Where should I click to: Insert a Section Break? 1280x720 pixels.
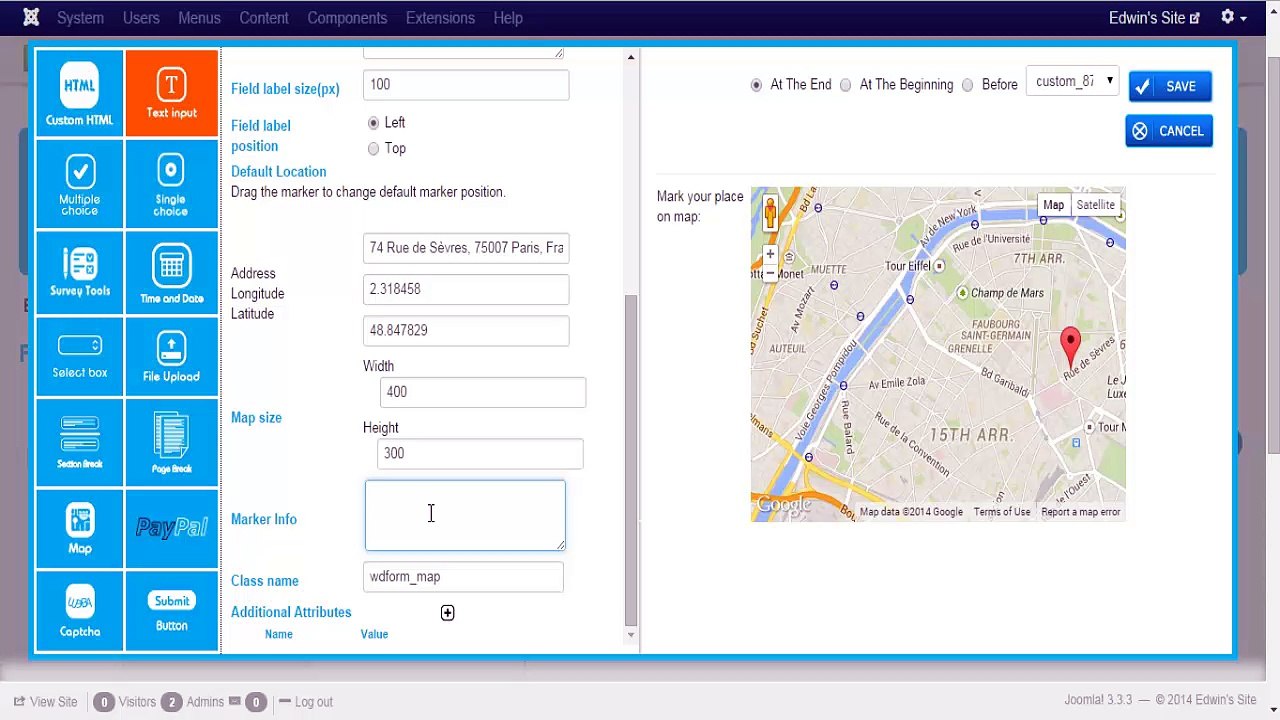point(79,442)
